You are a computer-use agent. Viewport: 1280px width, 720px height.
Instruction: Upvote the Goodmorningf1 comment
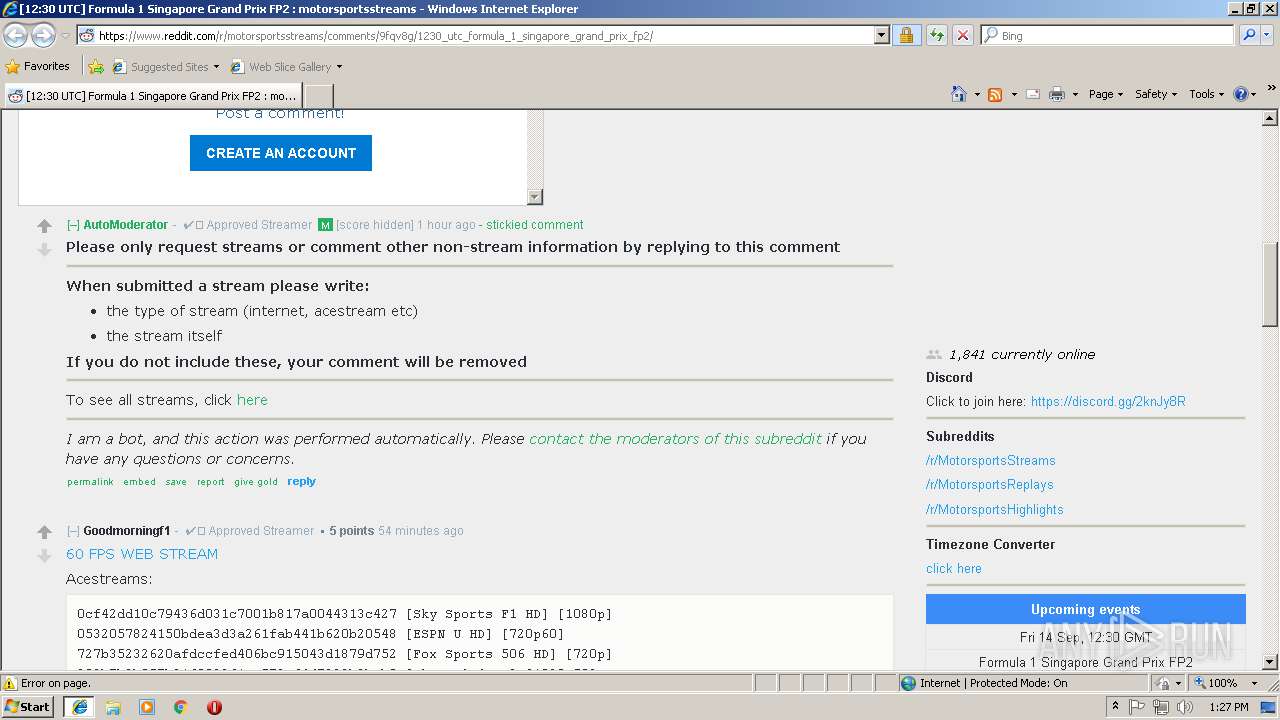(44, 532)
